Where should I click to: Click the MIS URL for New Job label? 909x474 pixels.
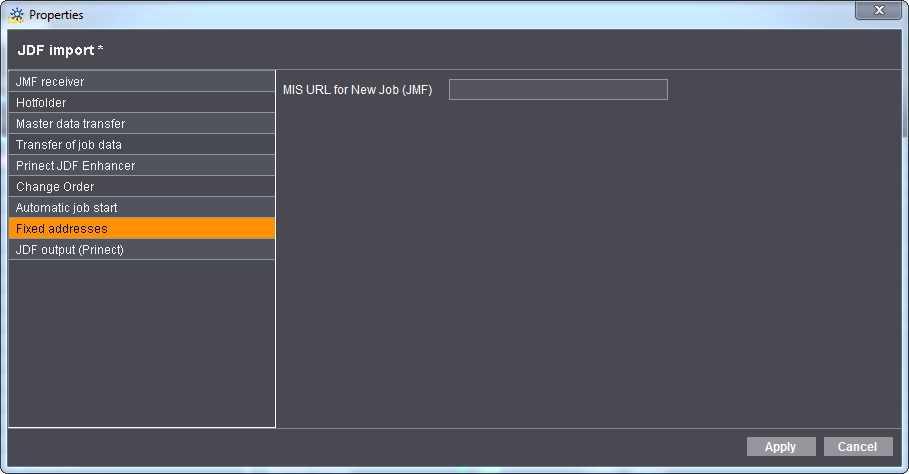[x=357, y=90]
